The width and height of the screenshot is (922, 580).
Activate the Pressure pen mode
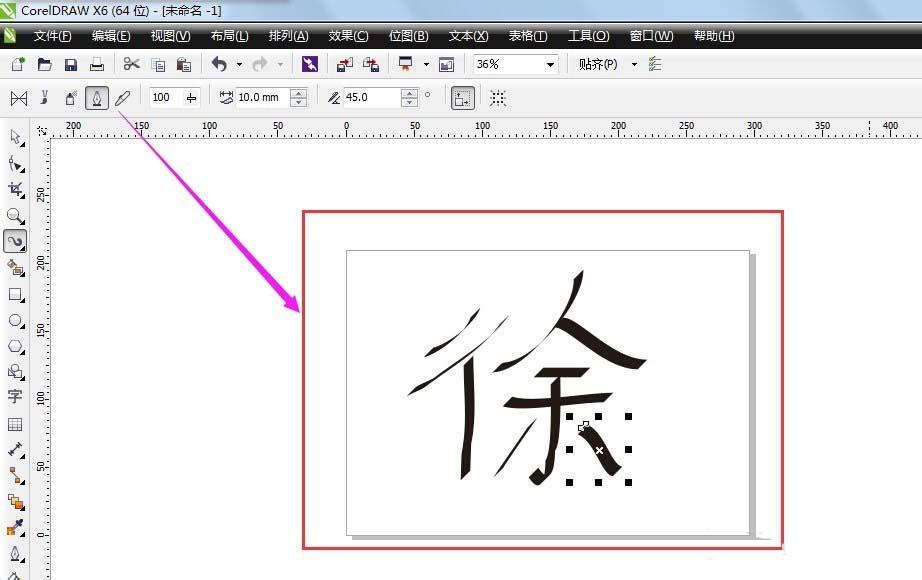(122, 98)
